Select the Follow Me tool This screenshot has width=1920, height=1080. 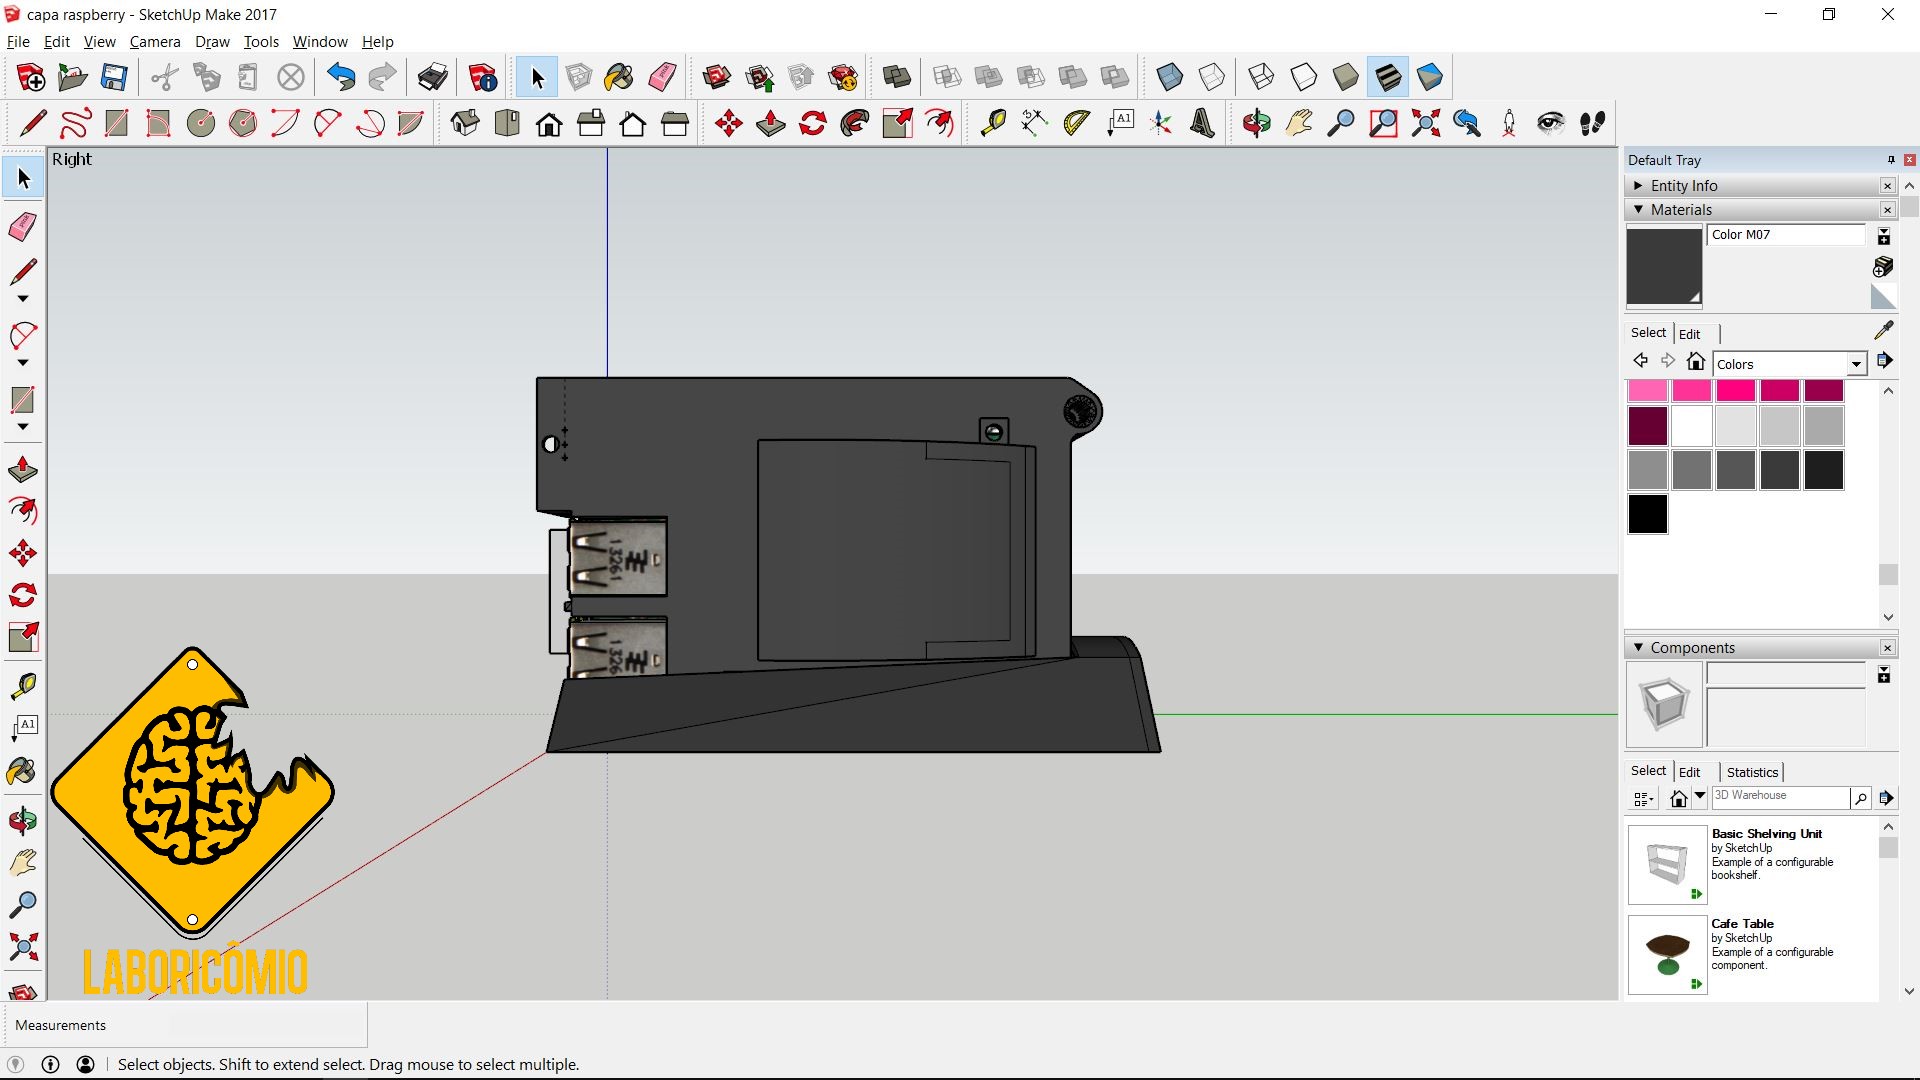point(854,124)
